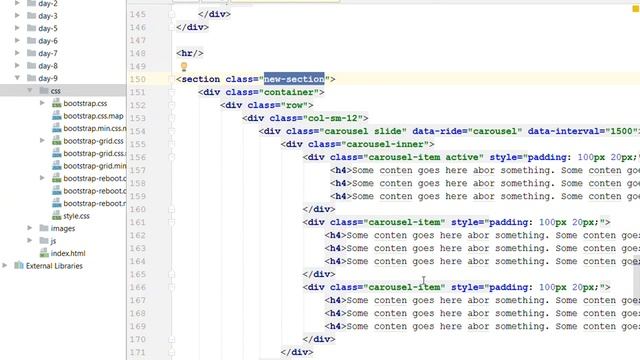Click "col-sm-12" class value on line 153

click(332, 118)
